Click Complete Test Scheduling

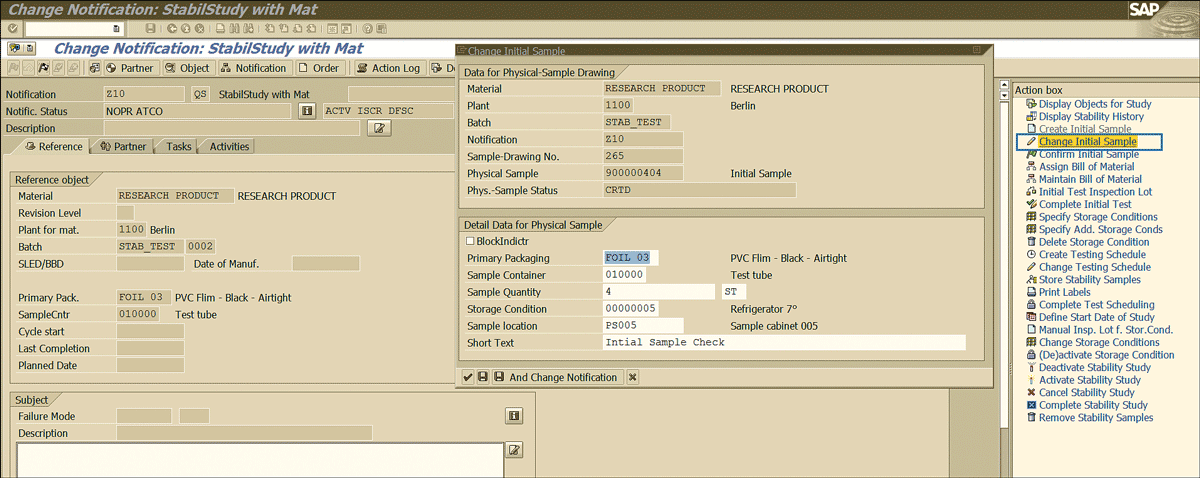coord(1096,305)
